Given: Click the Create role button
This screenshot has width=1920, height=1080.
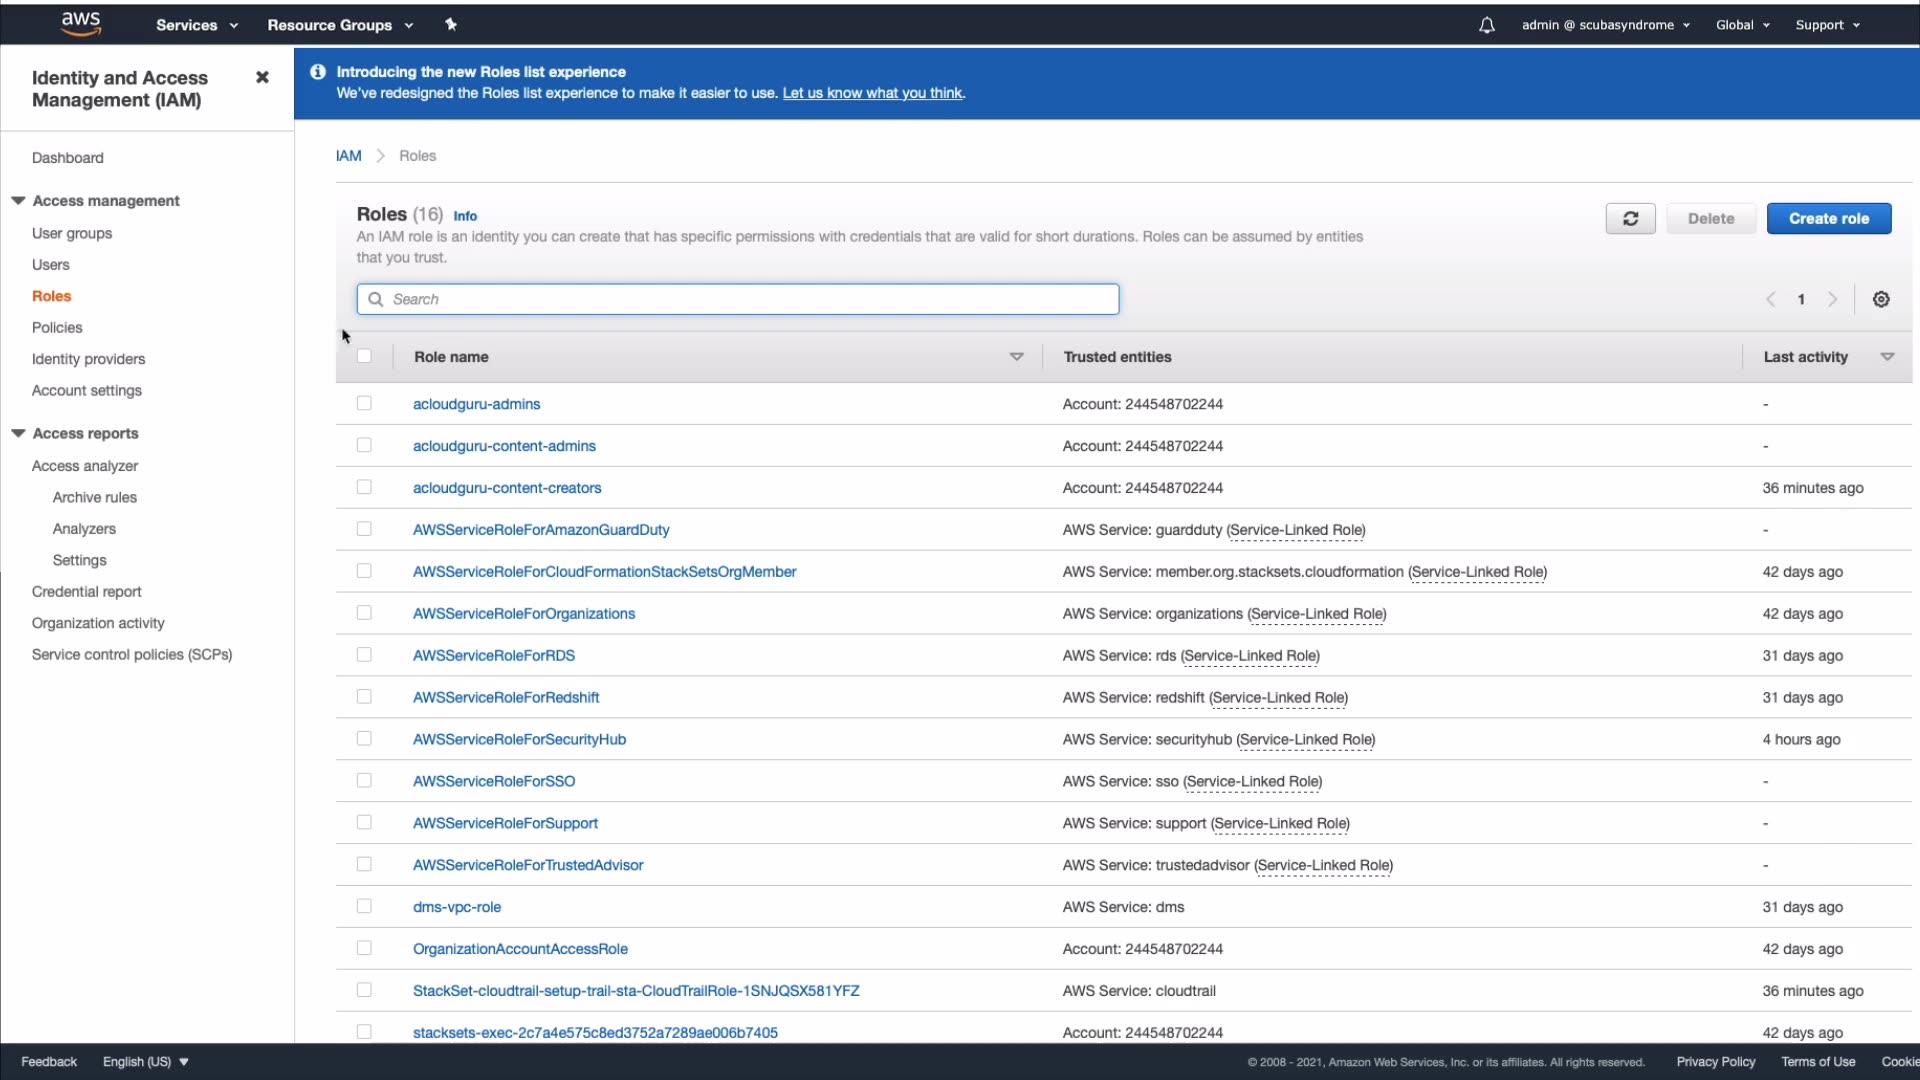Looking at the screenshot, I should point(1828,219).
